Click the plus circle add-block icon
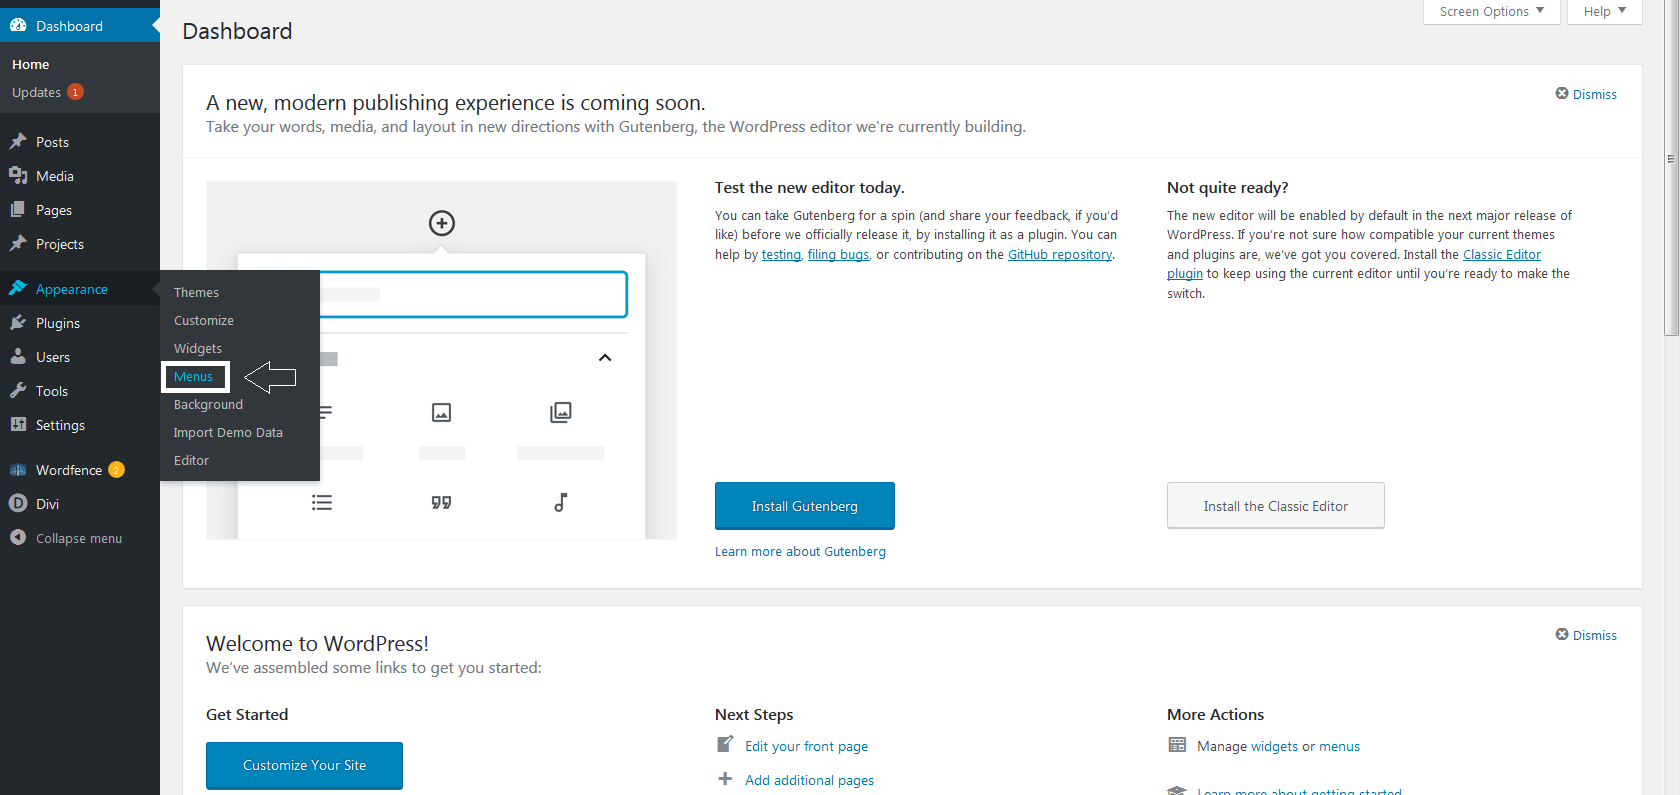The image size is (1680, 795). pos(442,223)
